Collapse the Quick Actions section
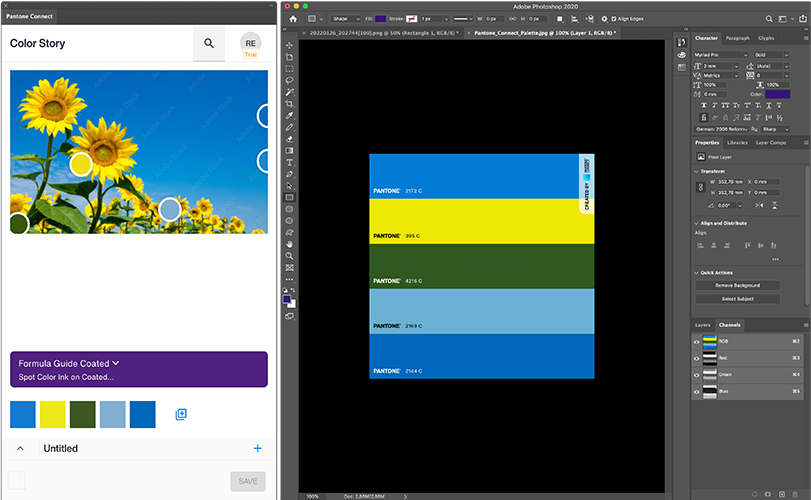Image resolution: width=811 pixels, height=500 pixels. (696, 272)
